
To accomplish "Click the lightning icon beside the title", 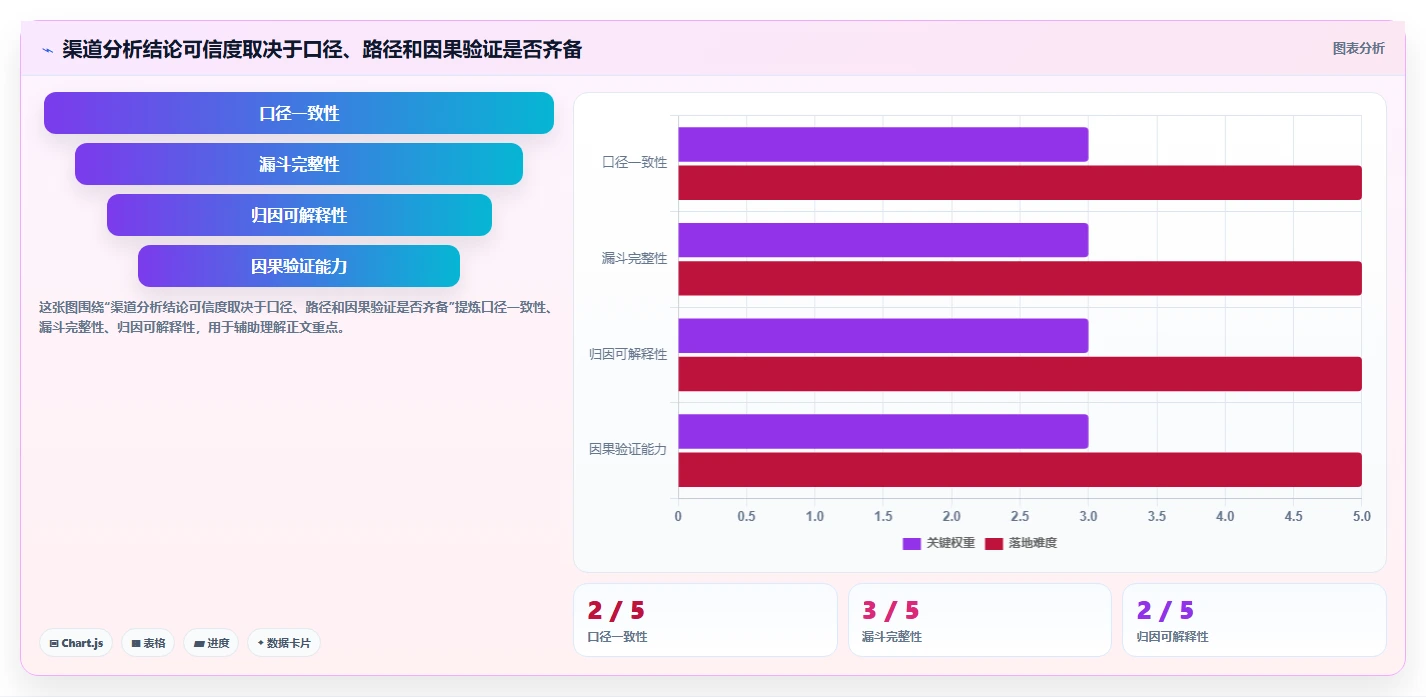I will (47, 50).
